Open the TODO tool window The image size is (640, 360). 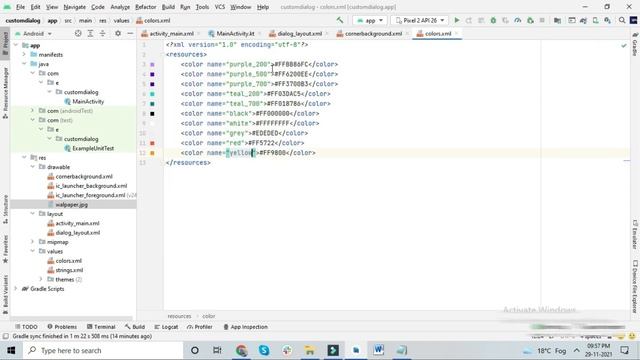26,327
